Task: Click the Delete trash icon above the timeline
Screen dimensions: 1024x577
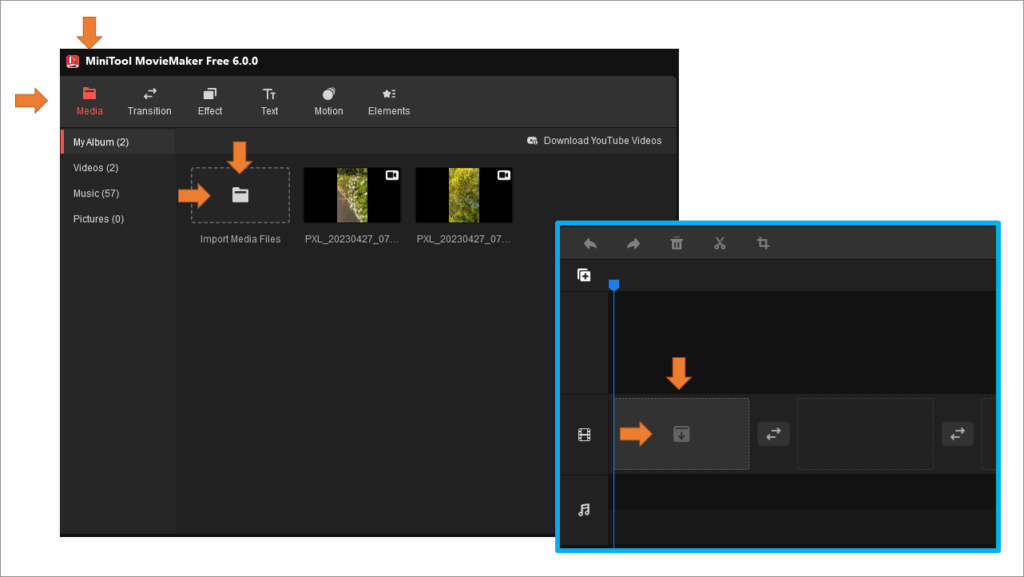Action: (676, 243)
